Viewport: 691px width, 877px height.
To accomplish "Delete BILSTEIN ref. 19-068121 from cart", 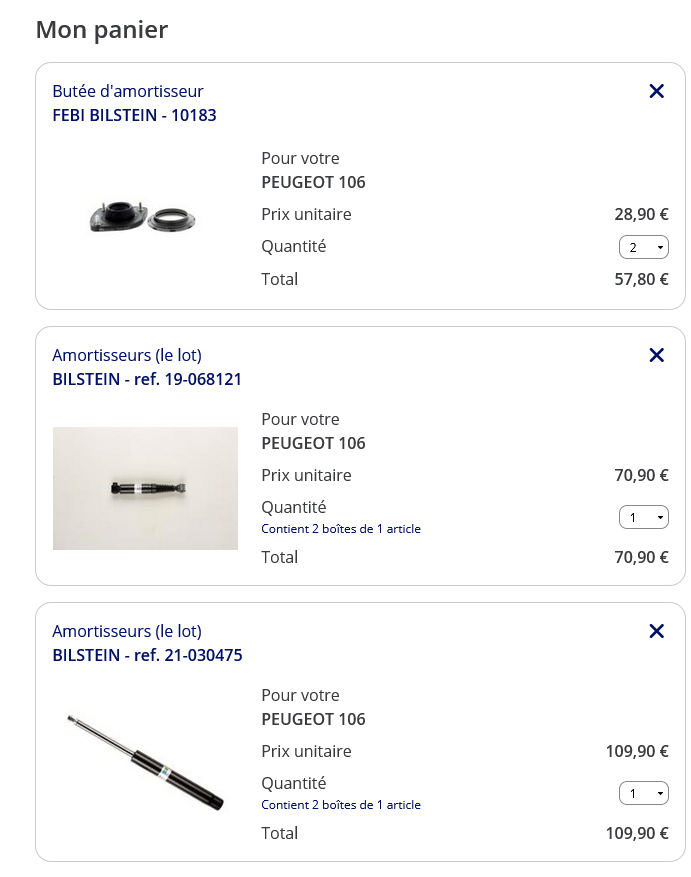I will (x=657, y=355).
